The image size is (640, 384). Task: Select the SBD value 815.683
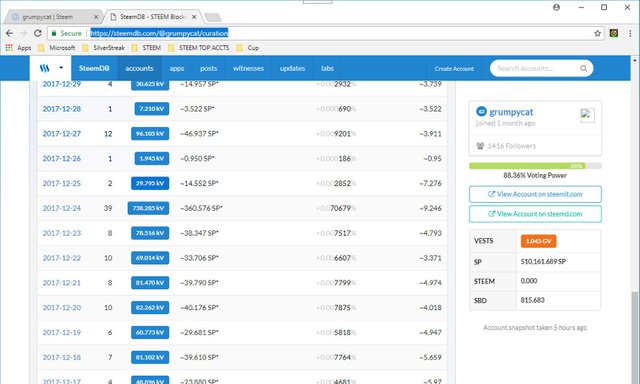pyautogui.click(x=532, y=300)
